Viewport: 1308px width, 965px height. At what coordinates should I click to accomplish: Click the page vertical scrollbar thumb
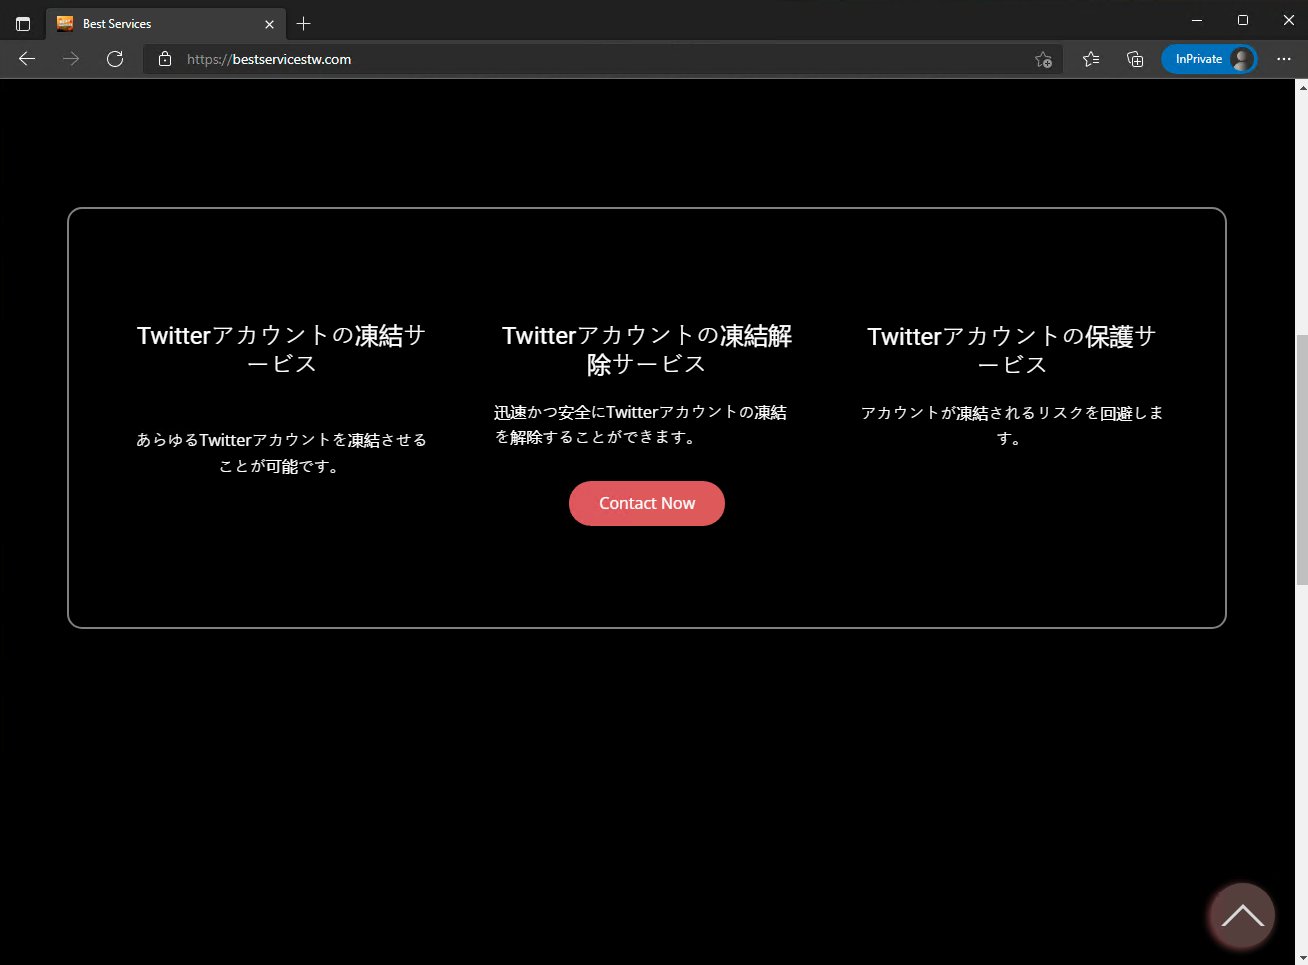tap(1301, 460)
